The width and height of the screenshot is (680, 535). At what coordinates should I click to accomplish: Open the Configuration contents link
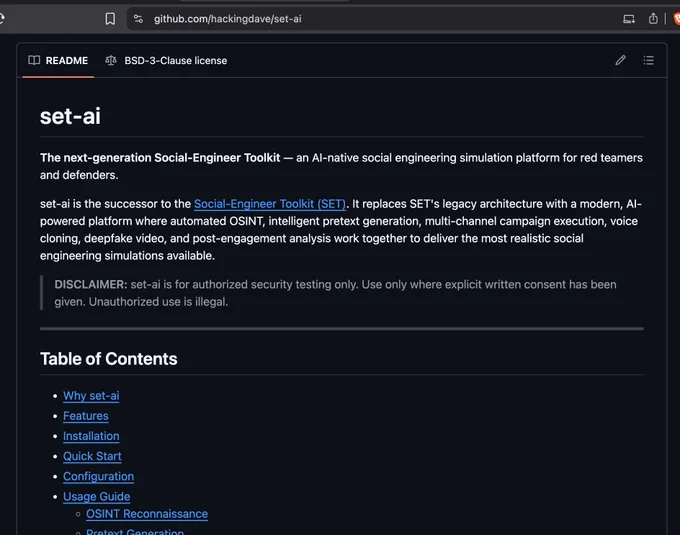(98, 476)
